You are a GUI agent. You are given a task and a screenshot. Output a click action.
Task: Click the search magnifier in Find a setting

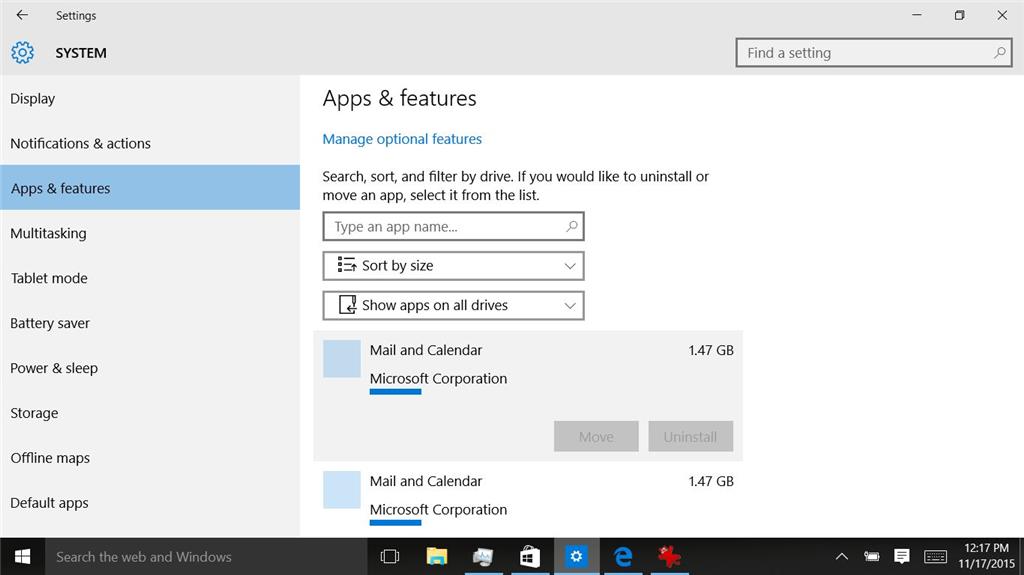tap(999, 53)
